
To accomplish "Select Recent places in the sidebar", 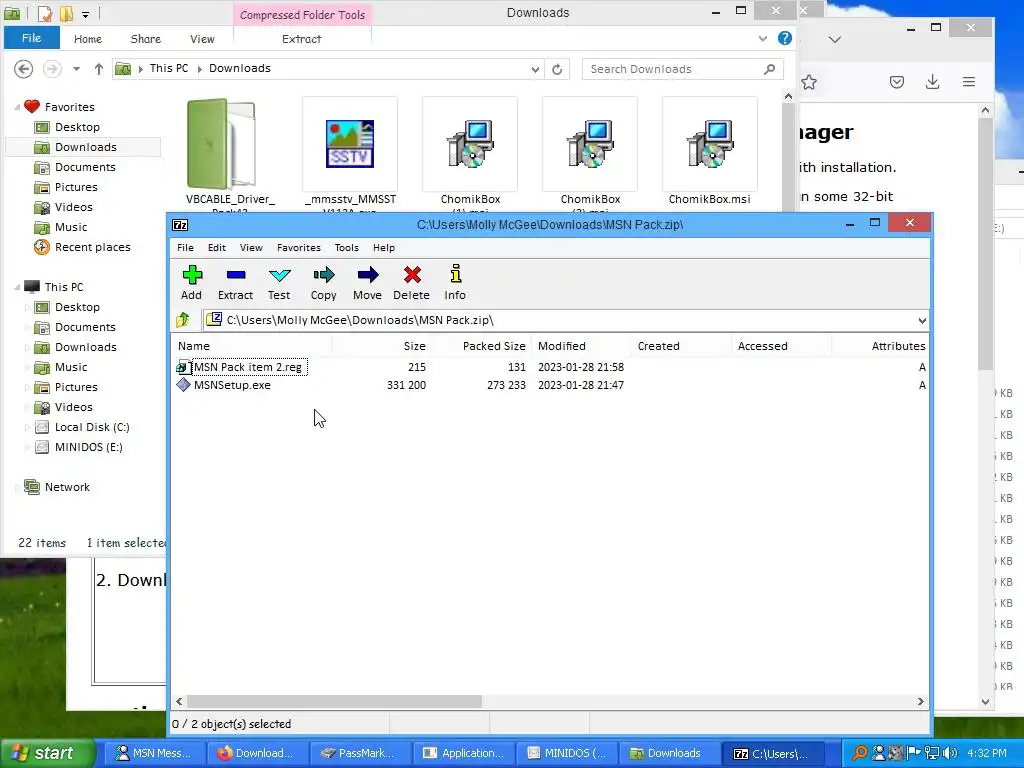I will (x=92, y=247).
